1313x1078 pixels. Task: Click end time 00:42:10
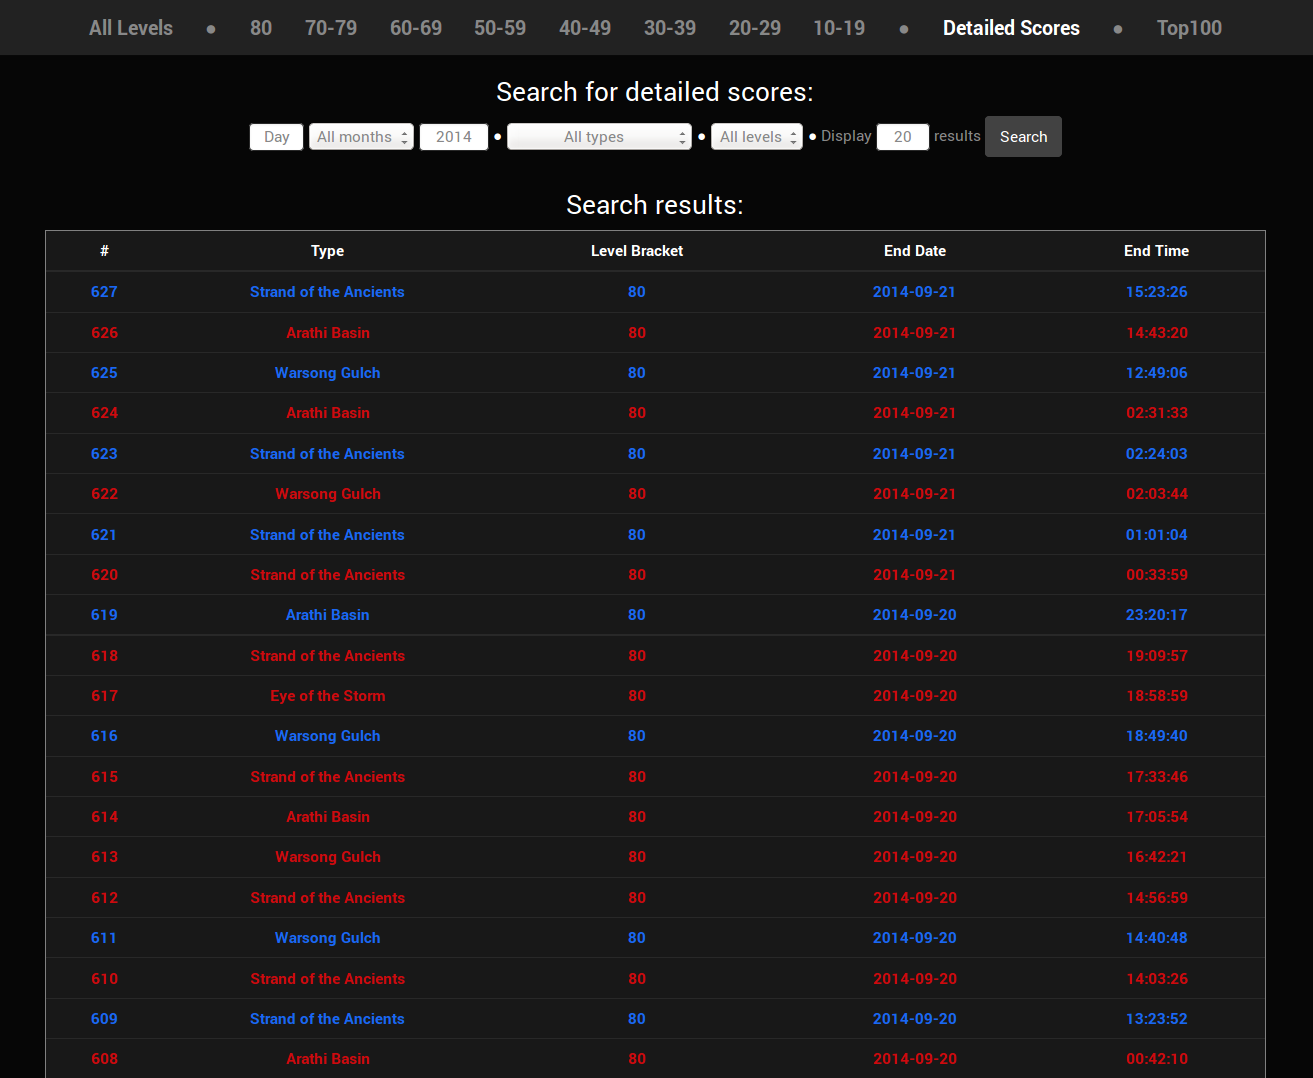click(1157, 1059)
